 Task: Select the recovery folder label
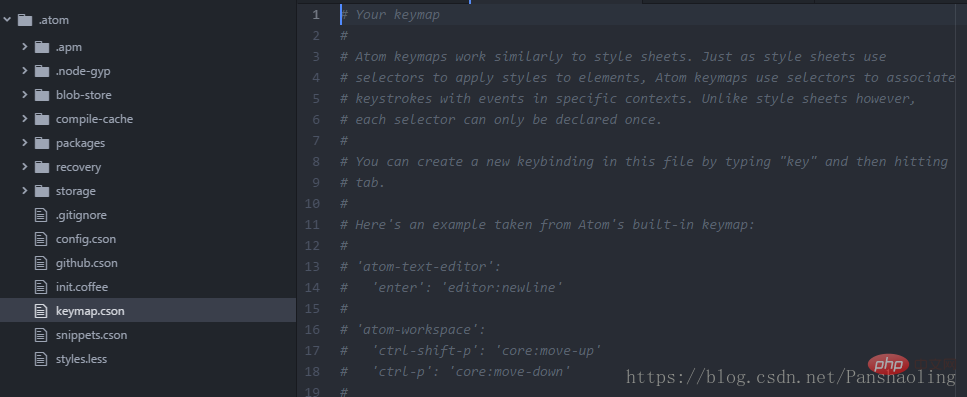pos(78,167)
